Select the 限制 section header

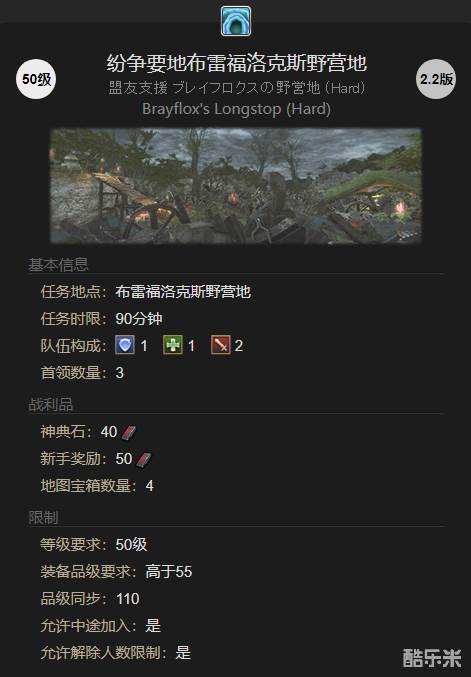click(43, 517)
